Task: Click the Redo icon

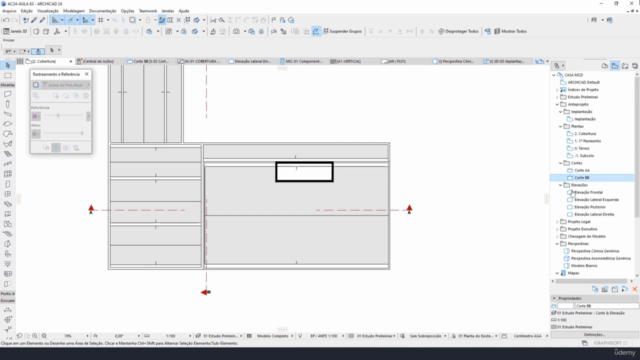Action: [x=15, y=20]
